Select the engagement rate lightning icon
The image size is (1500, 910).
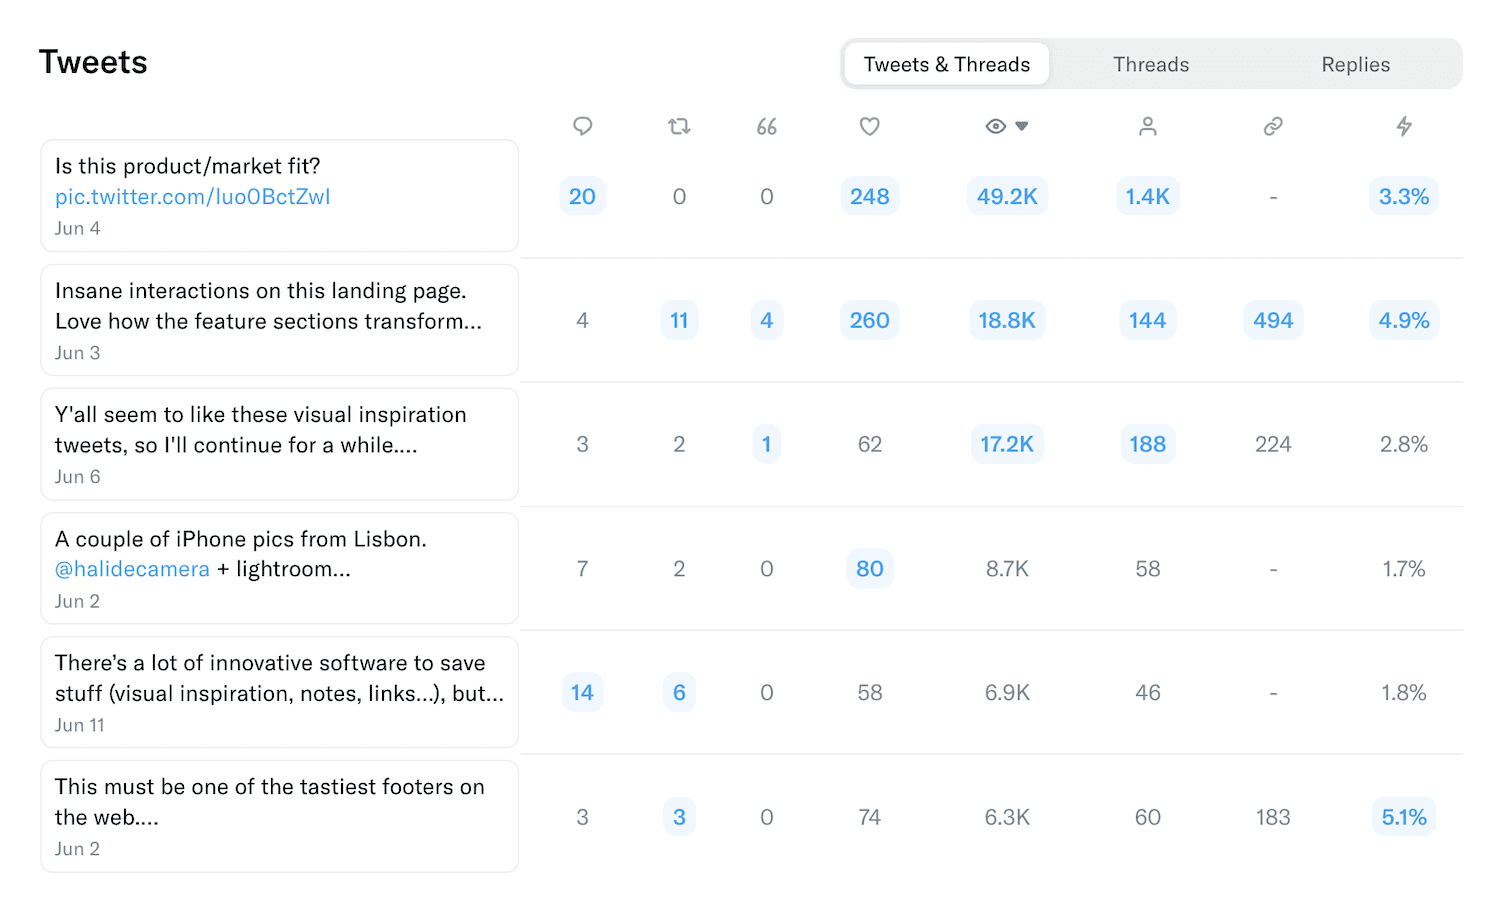point(1404,126)
